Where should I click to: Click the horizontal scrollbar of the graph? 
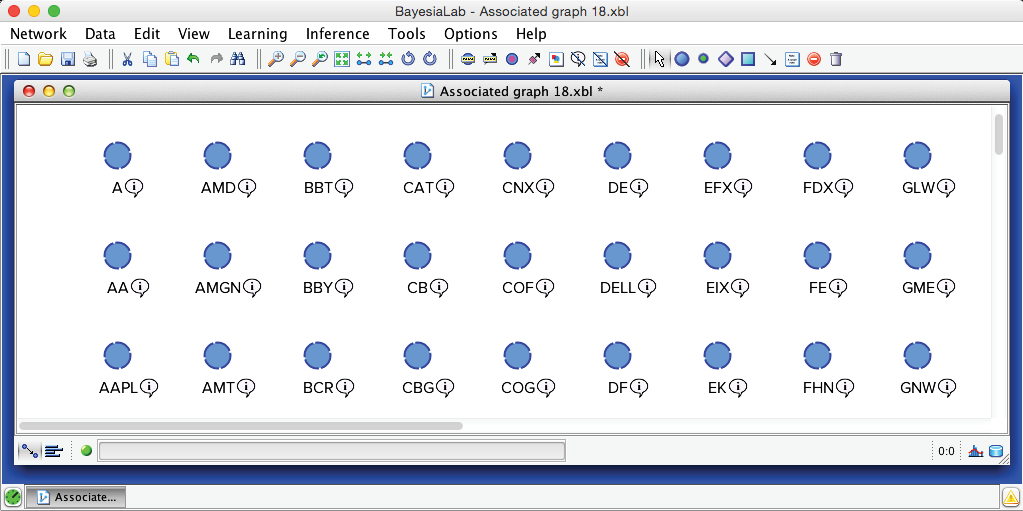pyautogui.click(x=240, y=426)
